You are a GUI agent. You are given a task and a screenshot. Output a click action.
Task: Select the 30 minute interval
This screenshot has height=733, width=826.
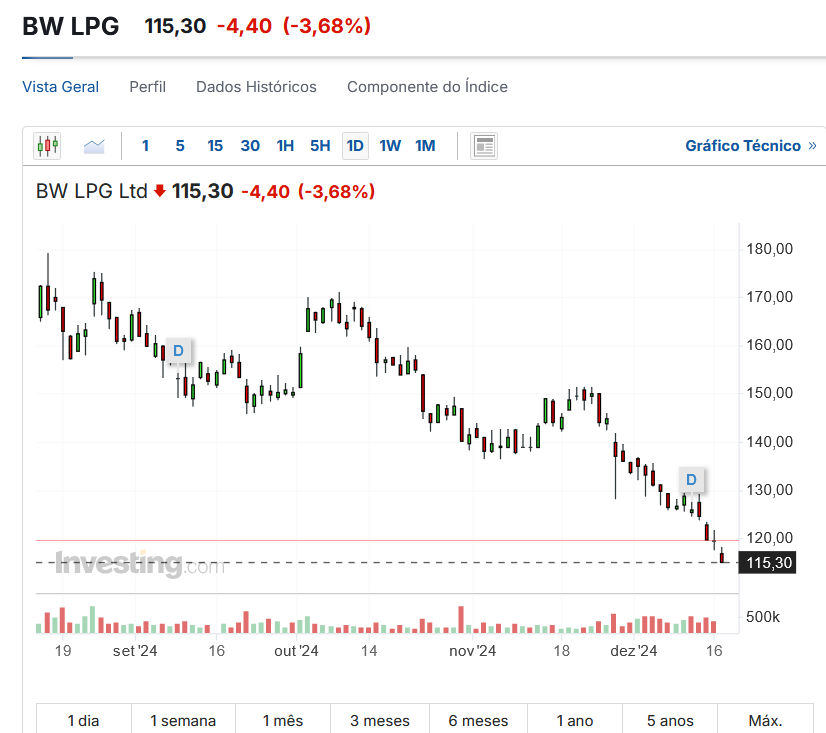[x=250, y=146]
